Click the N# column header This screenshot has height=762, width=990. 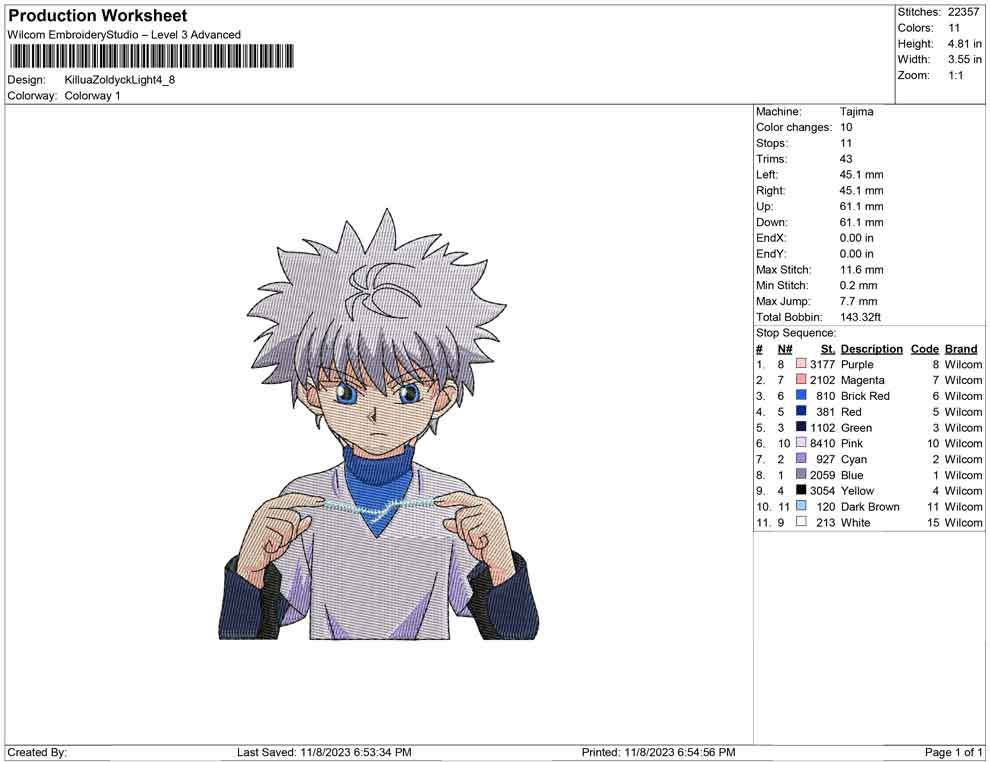coord(785,349)
